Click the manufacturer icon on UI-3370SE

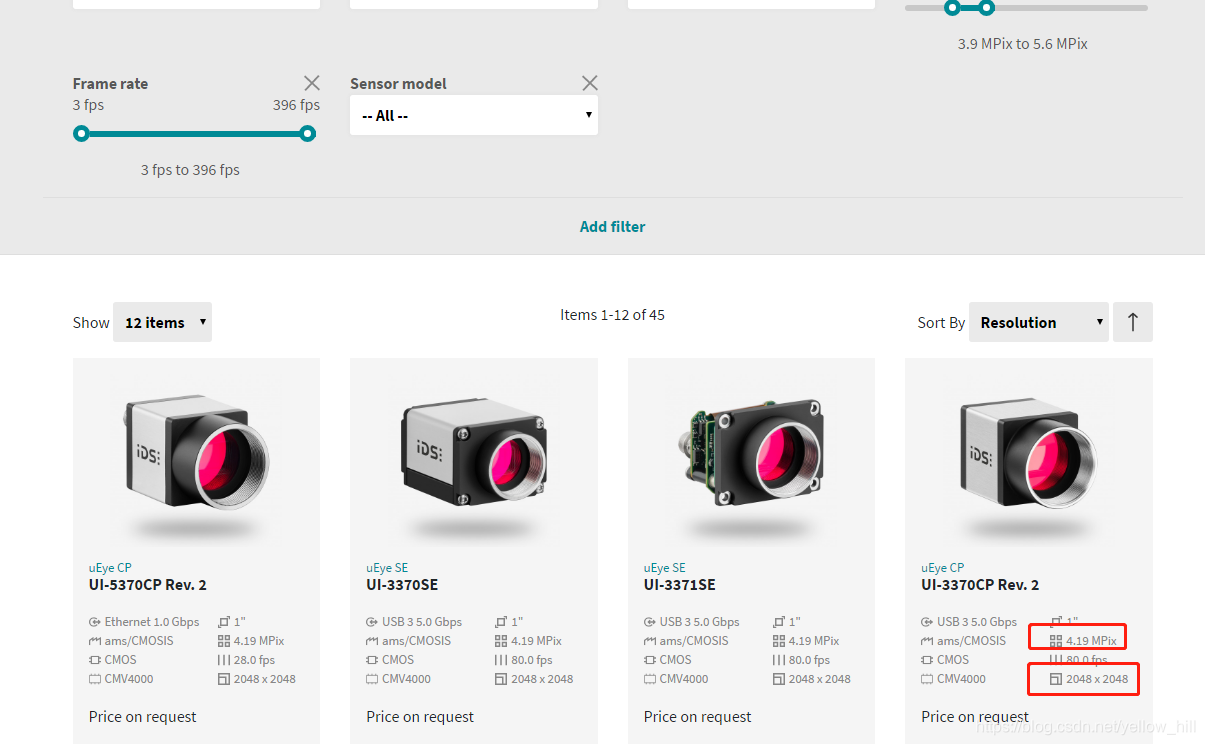pyautogui.click(x=372, y=641)
